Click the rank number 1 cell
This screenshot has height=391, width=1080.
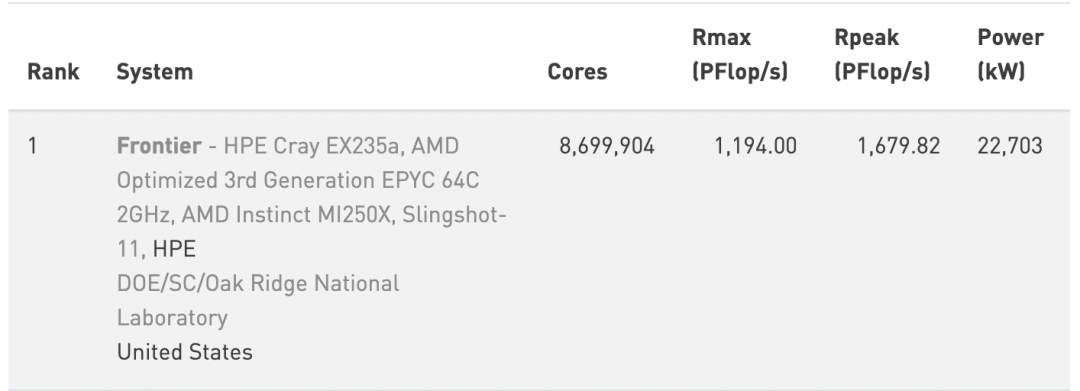pos(32,146)
